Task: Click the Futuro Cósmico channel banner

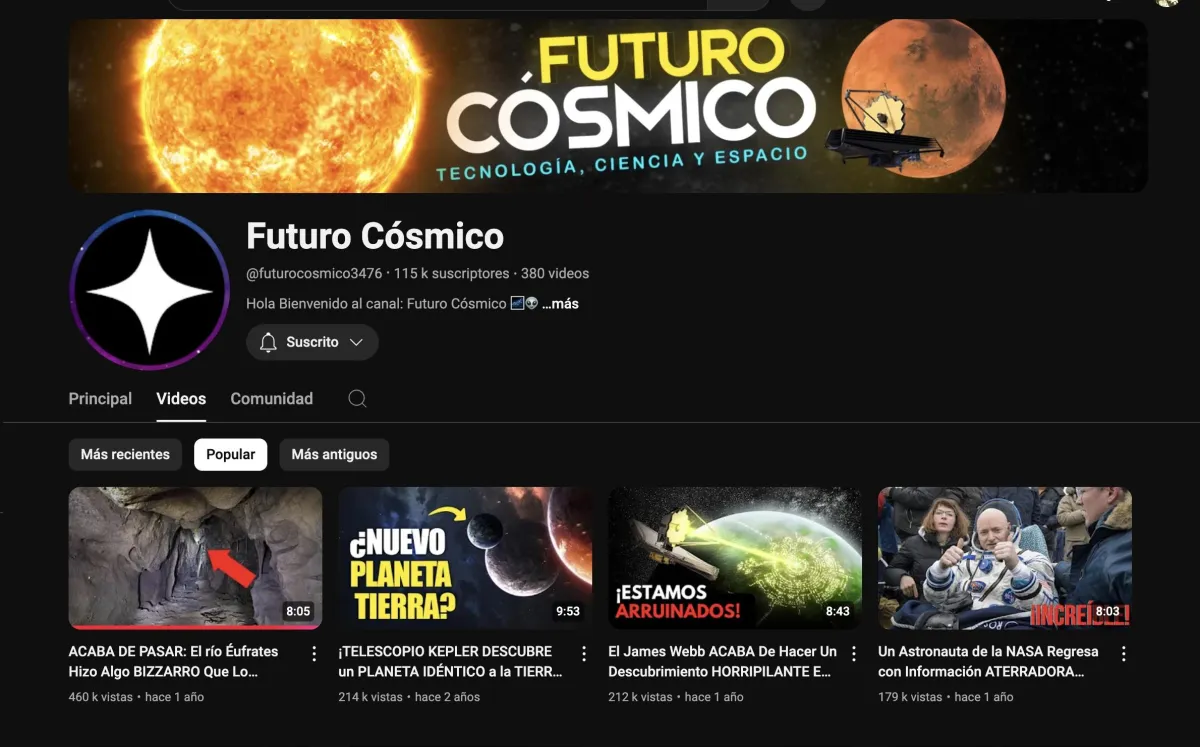Action: (608, 106)
